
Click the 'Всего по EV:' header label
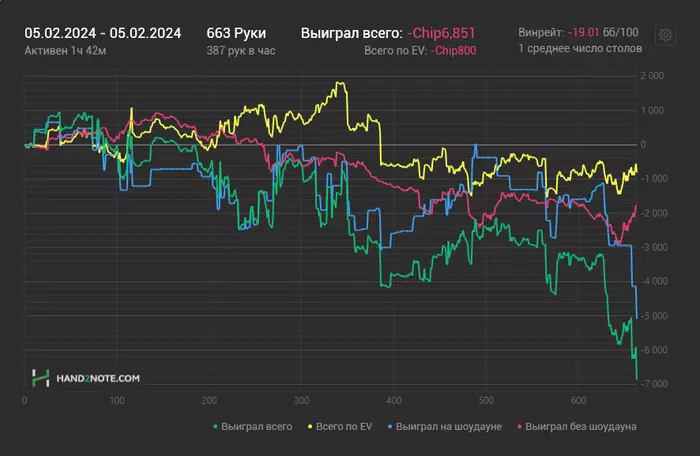pyautogui.click(x=396, y=50)
